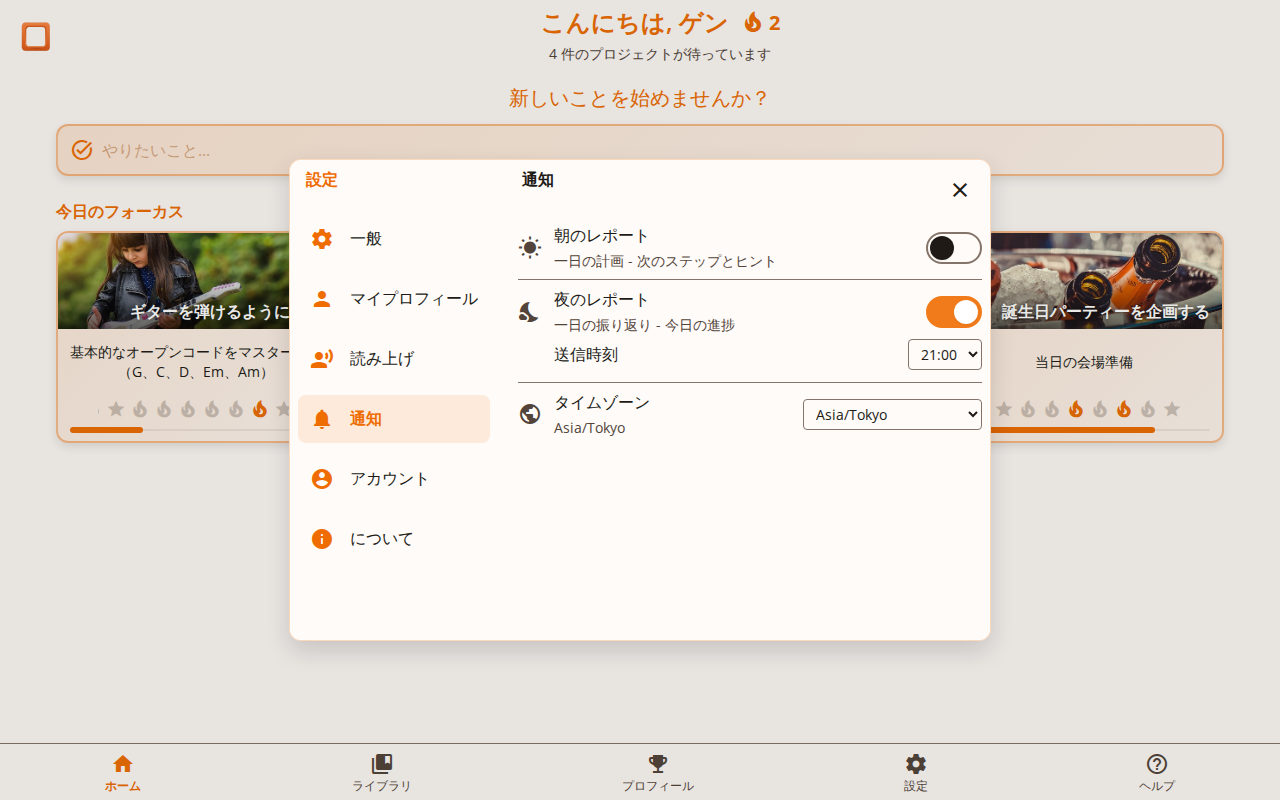Click 今日のフォーカス heading
Viewport: 1280px width, 800px height.
(119, 212)
